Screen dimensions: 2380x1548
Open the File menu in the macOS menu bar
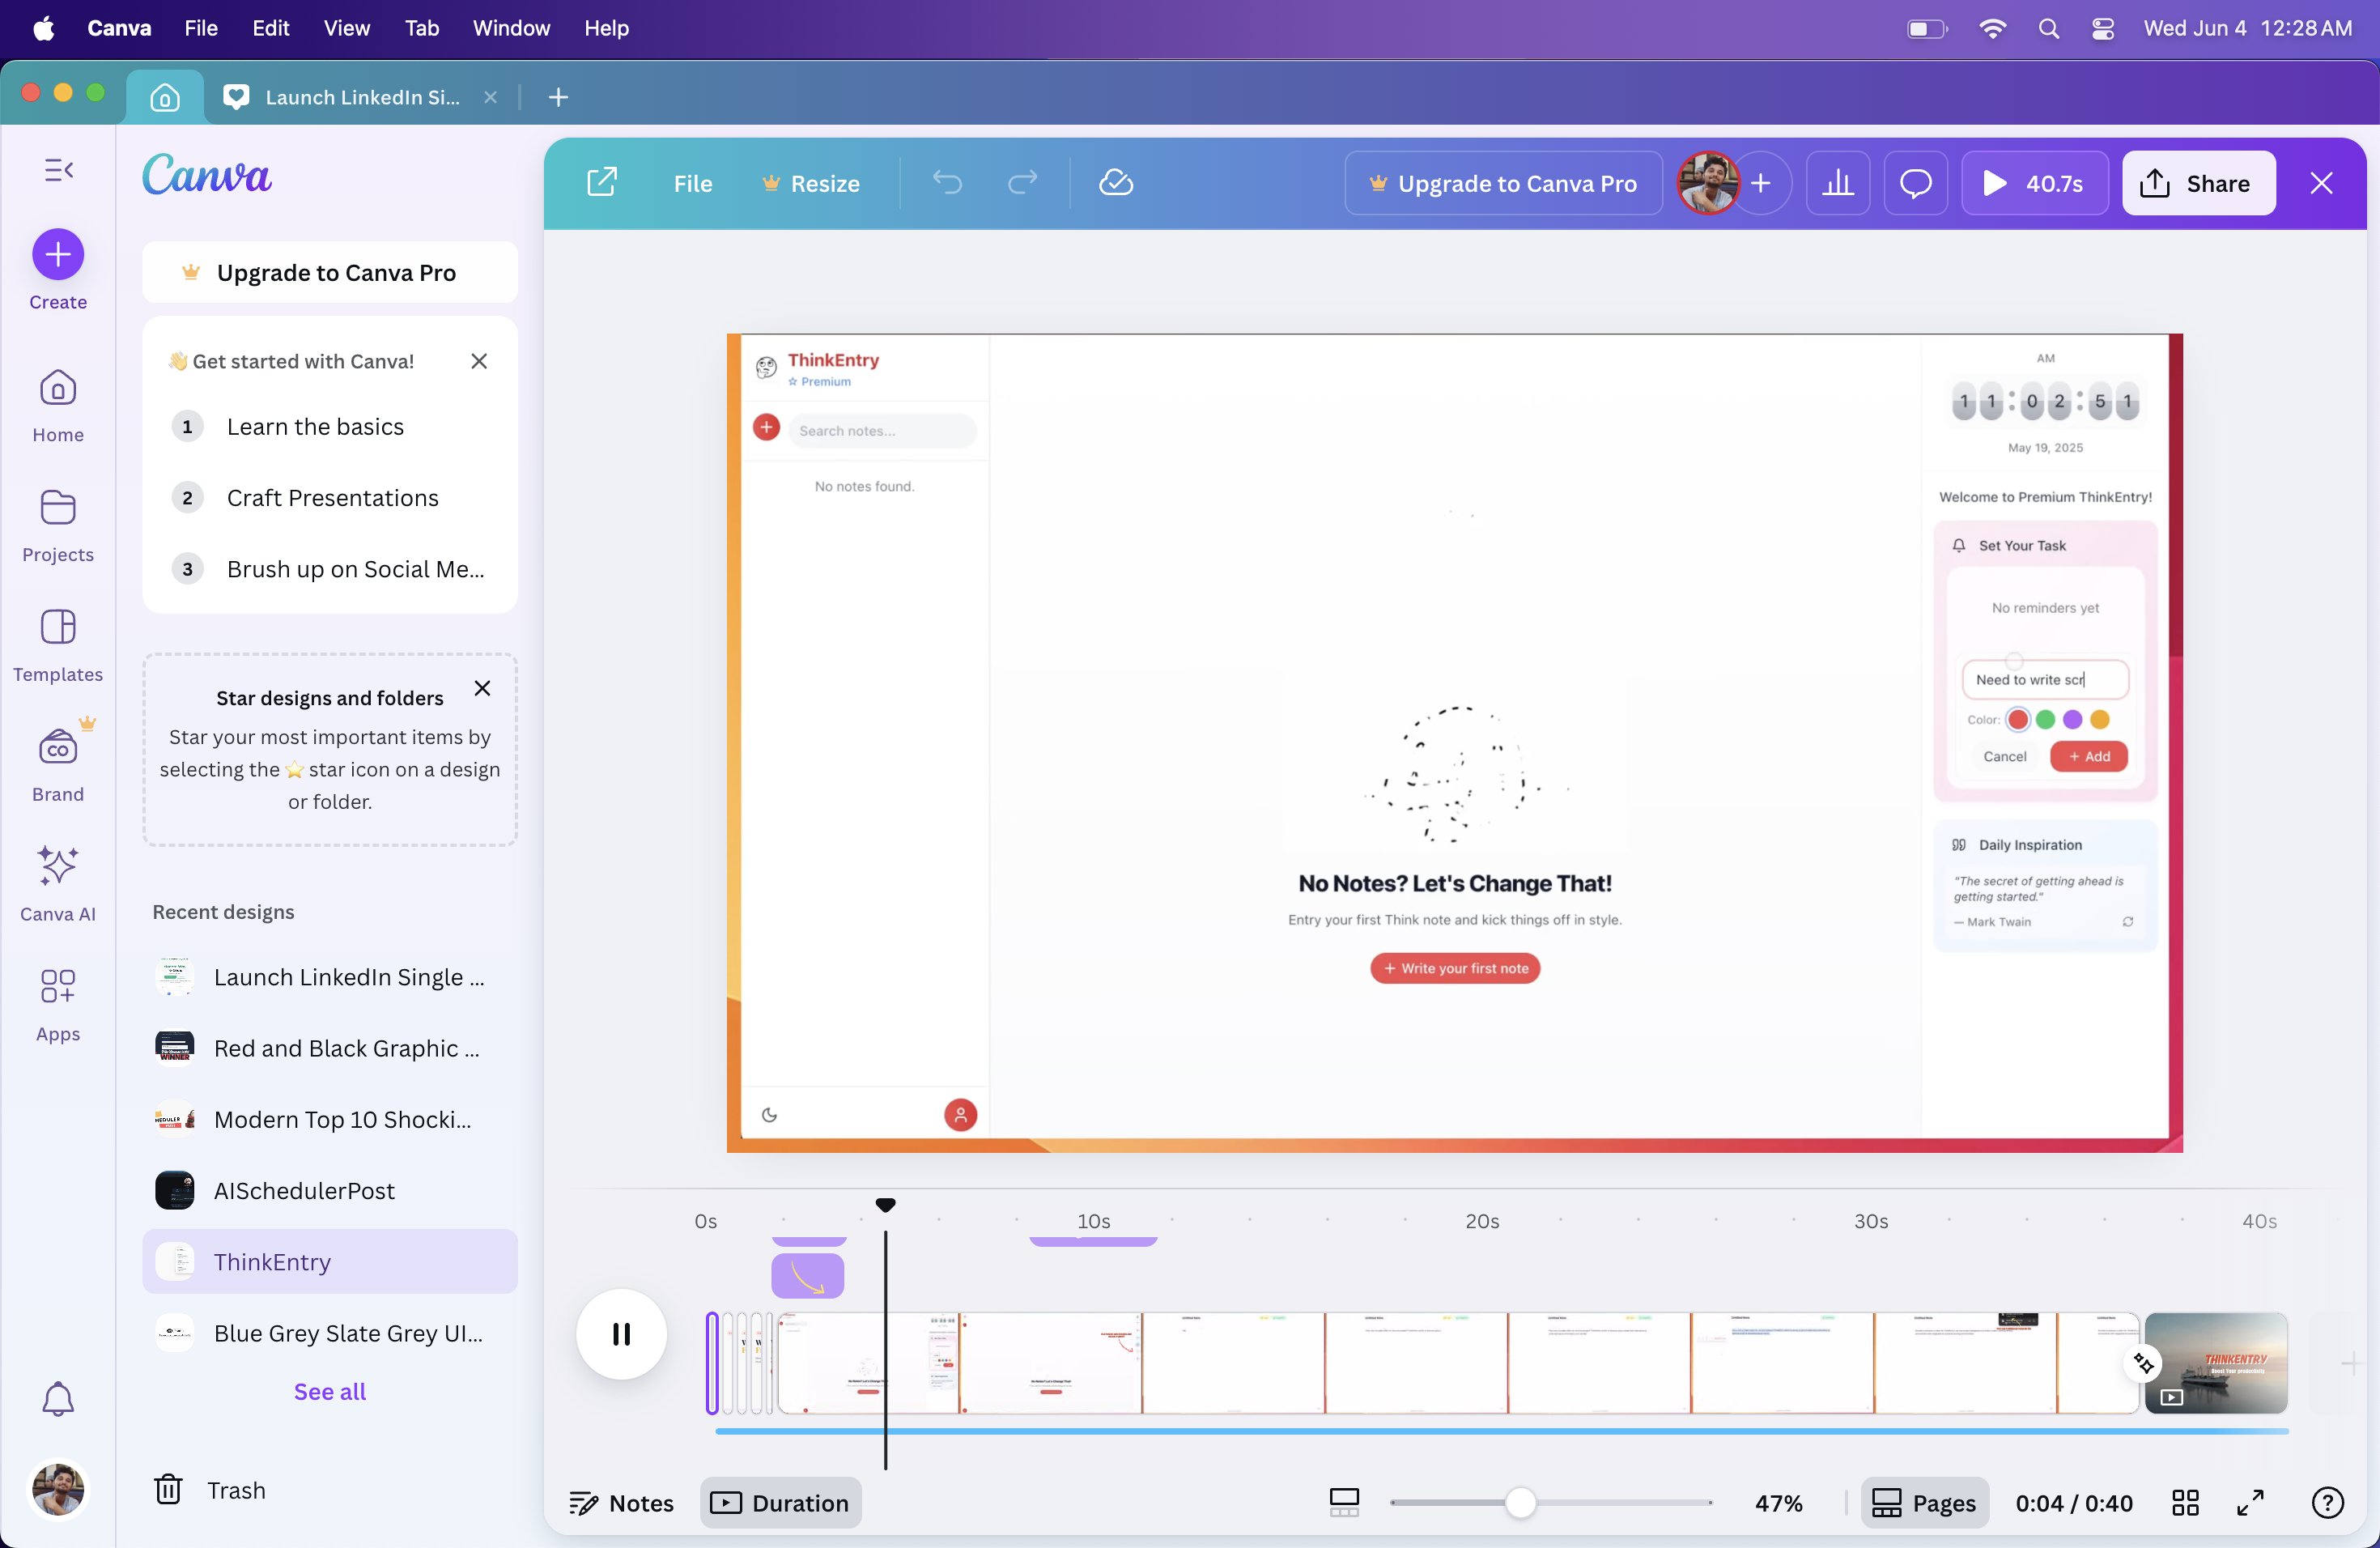[201, 28]
